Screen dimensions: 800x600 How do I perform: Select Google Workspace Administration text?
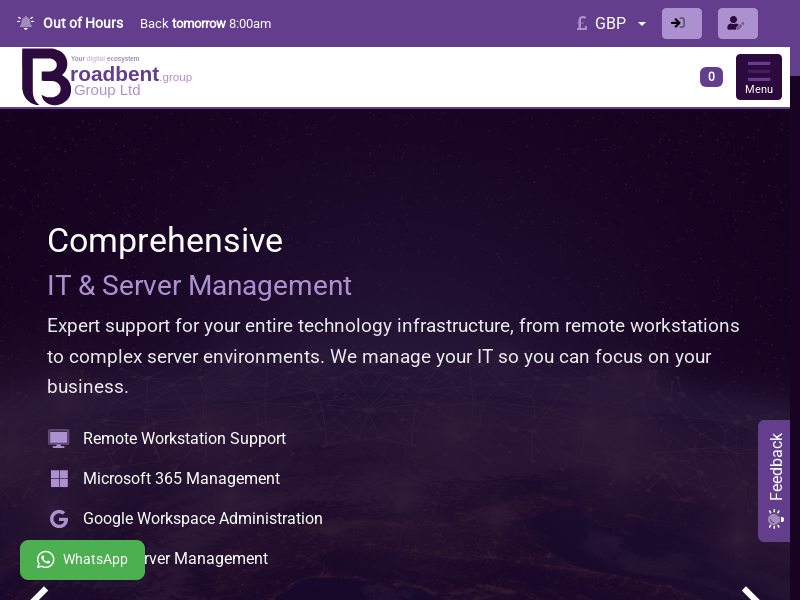point(202,519)
